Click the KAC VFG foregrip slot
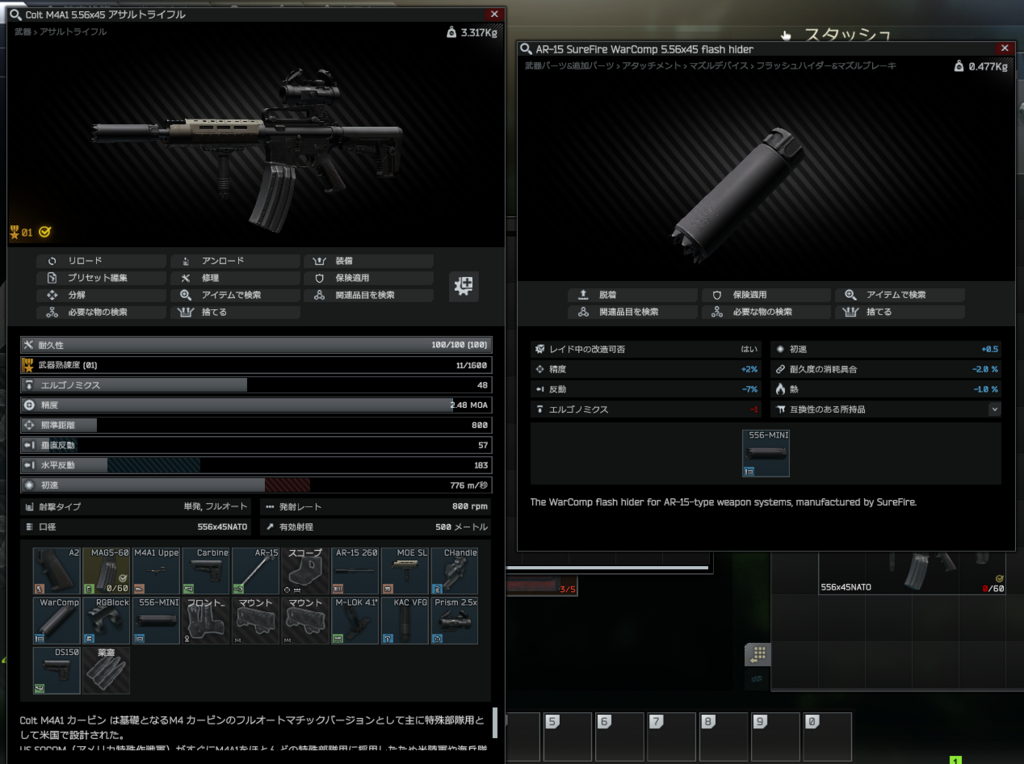Image resolution: width=1024 pixels, height=764 pixels. click(404, 621)
